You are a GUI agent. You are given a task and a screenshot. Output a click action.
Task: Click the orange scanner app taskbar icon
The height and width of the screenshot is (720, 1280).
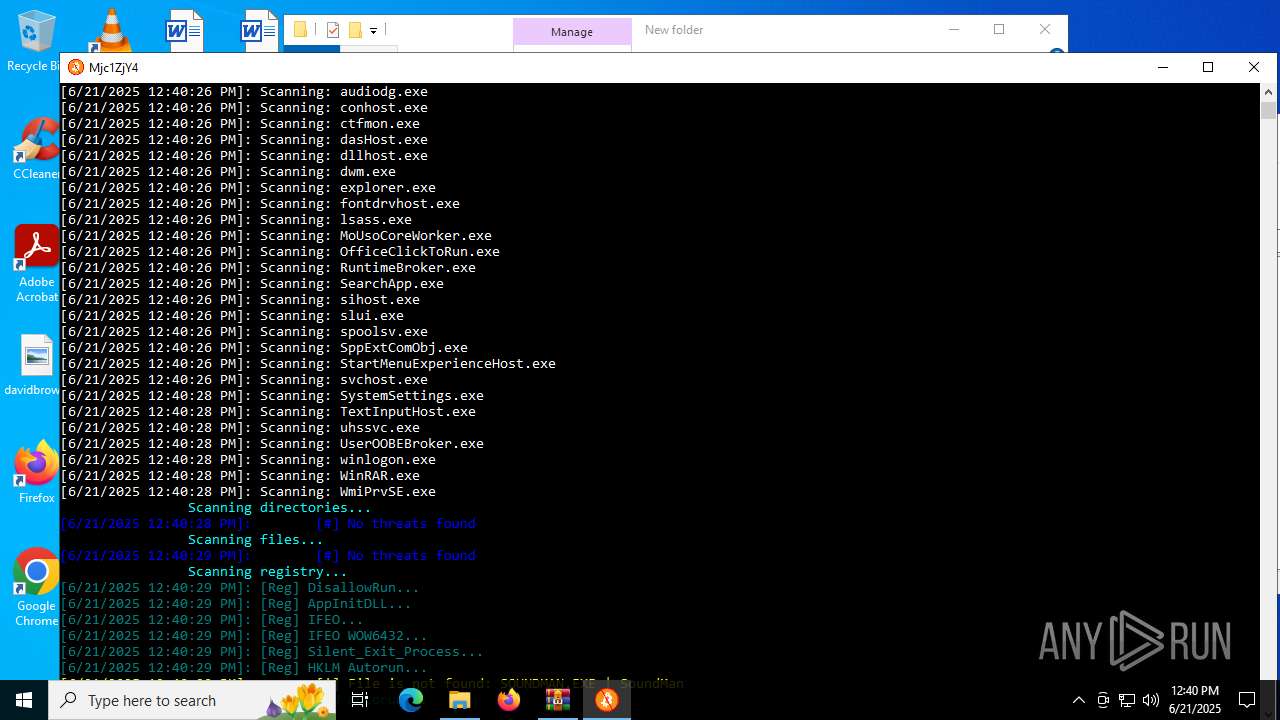pyautogui.click(x=606, y=700)
